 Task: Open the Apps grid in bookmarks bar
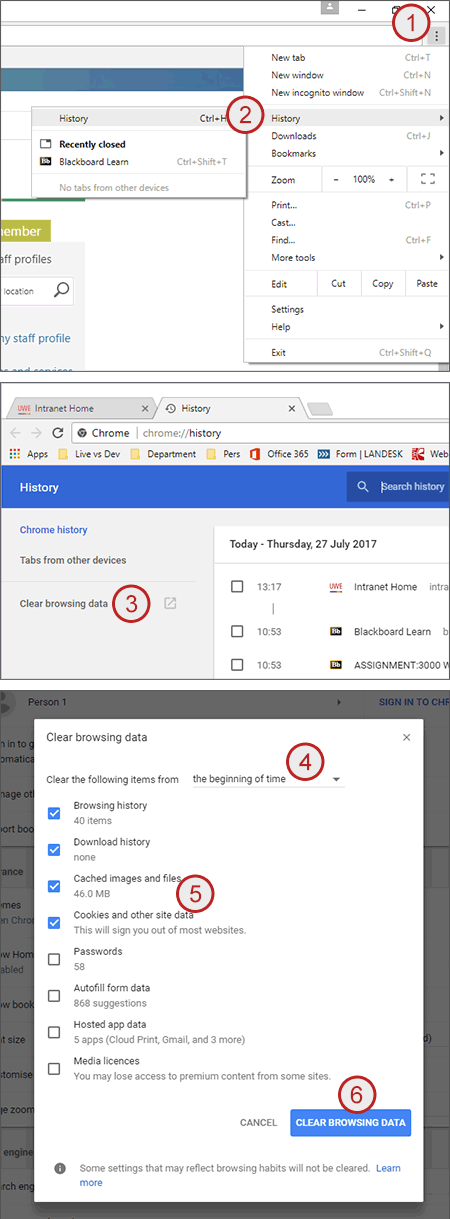pos(28,454)
